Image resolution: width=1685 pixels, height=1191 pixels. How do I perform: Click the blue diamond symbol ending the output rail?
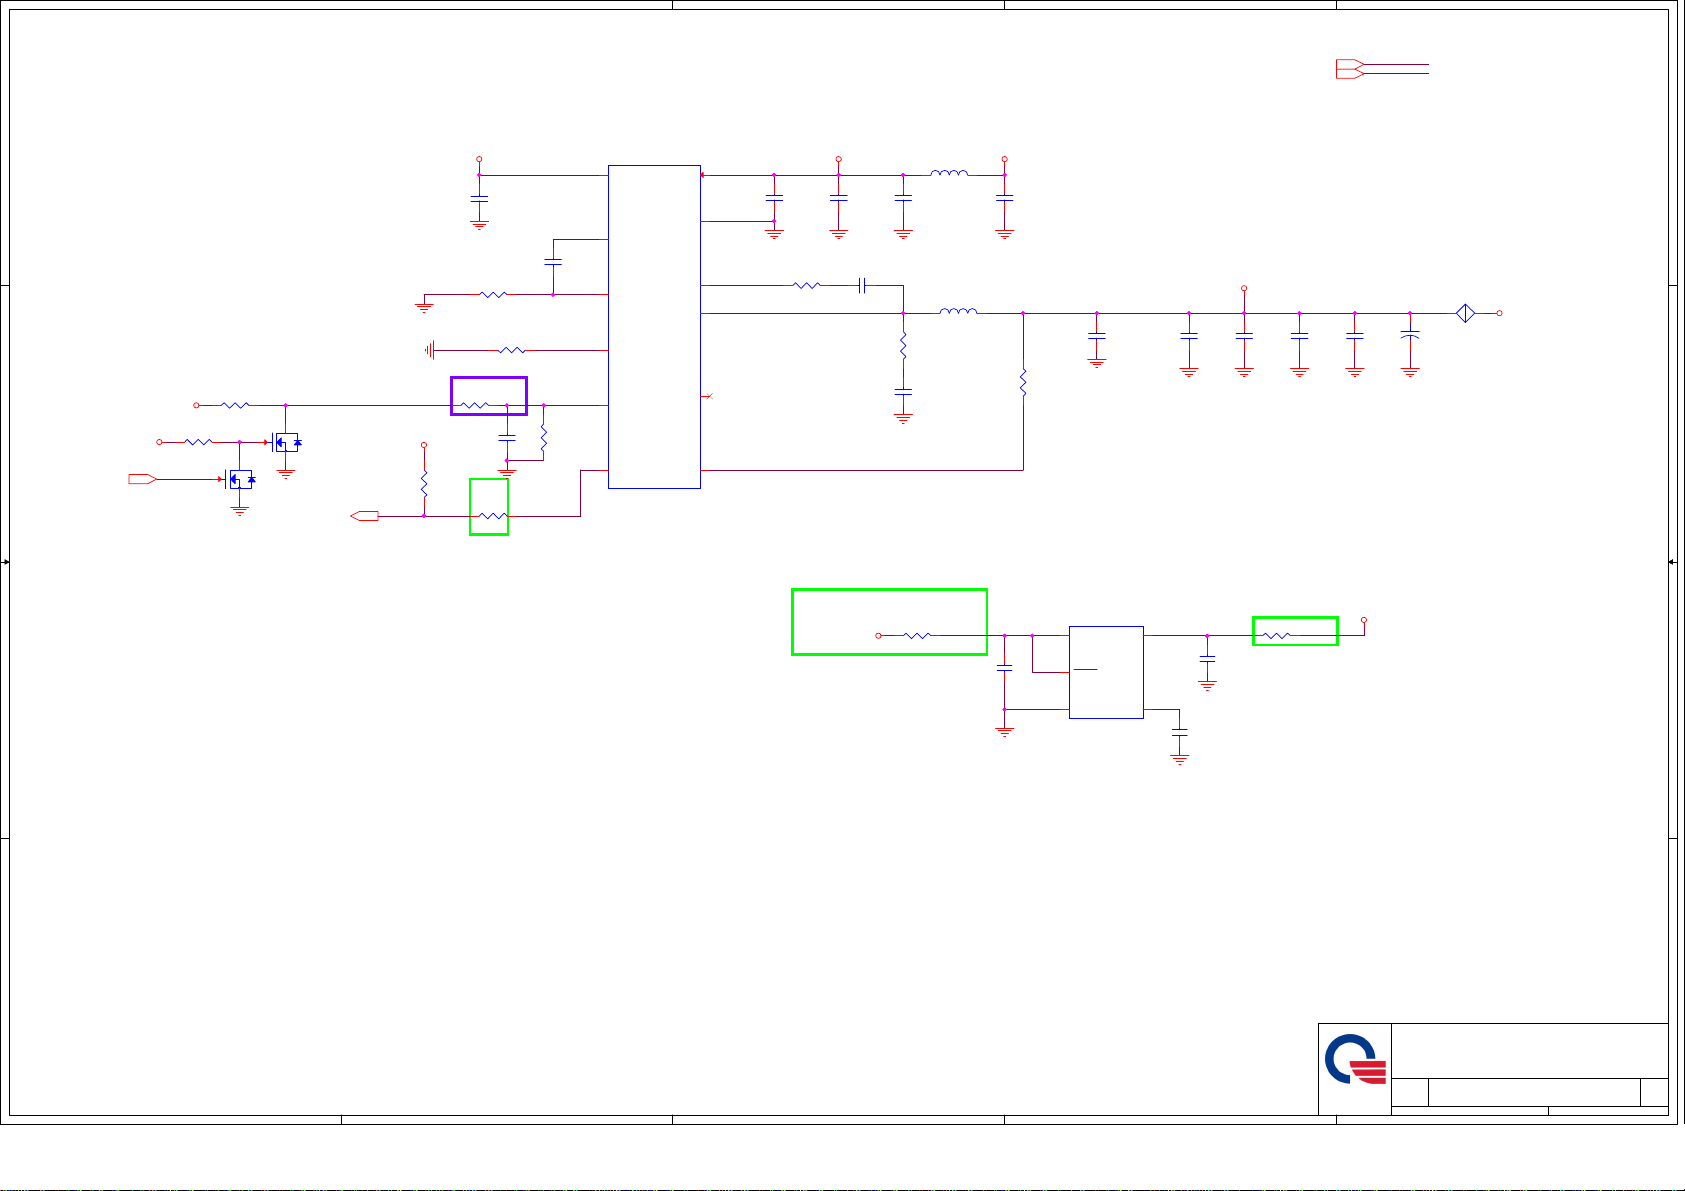tap(1465, 313)
